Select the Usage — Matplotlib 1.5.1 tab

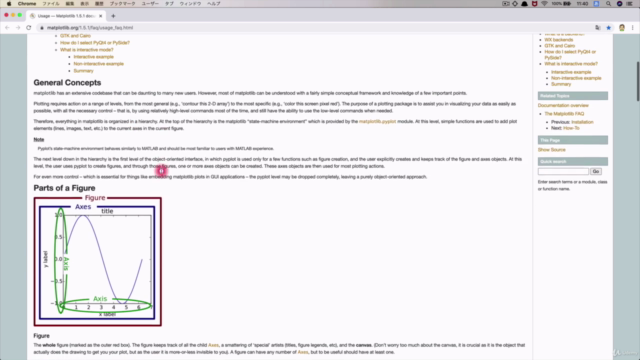pyautogui.click(x=67, y=16)
